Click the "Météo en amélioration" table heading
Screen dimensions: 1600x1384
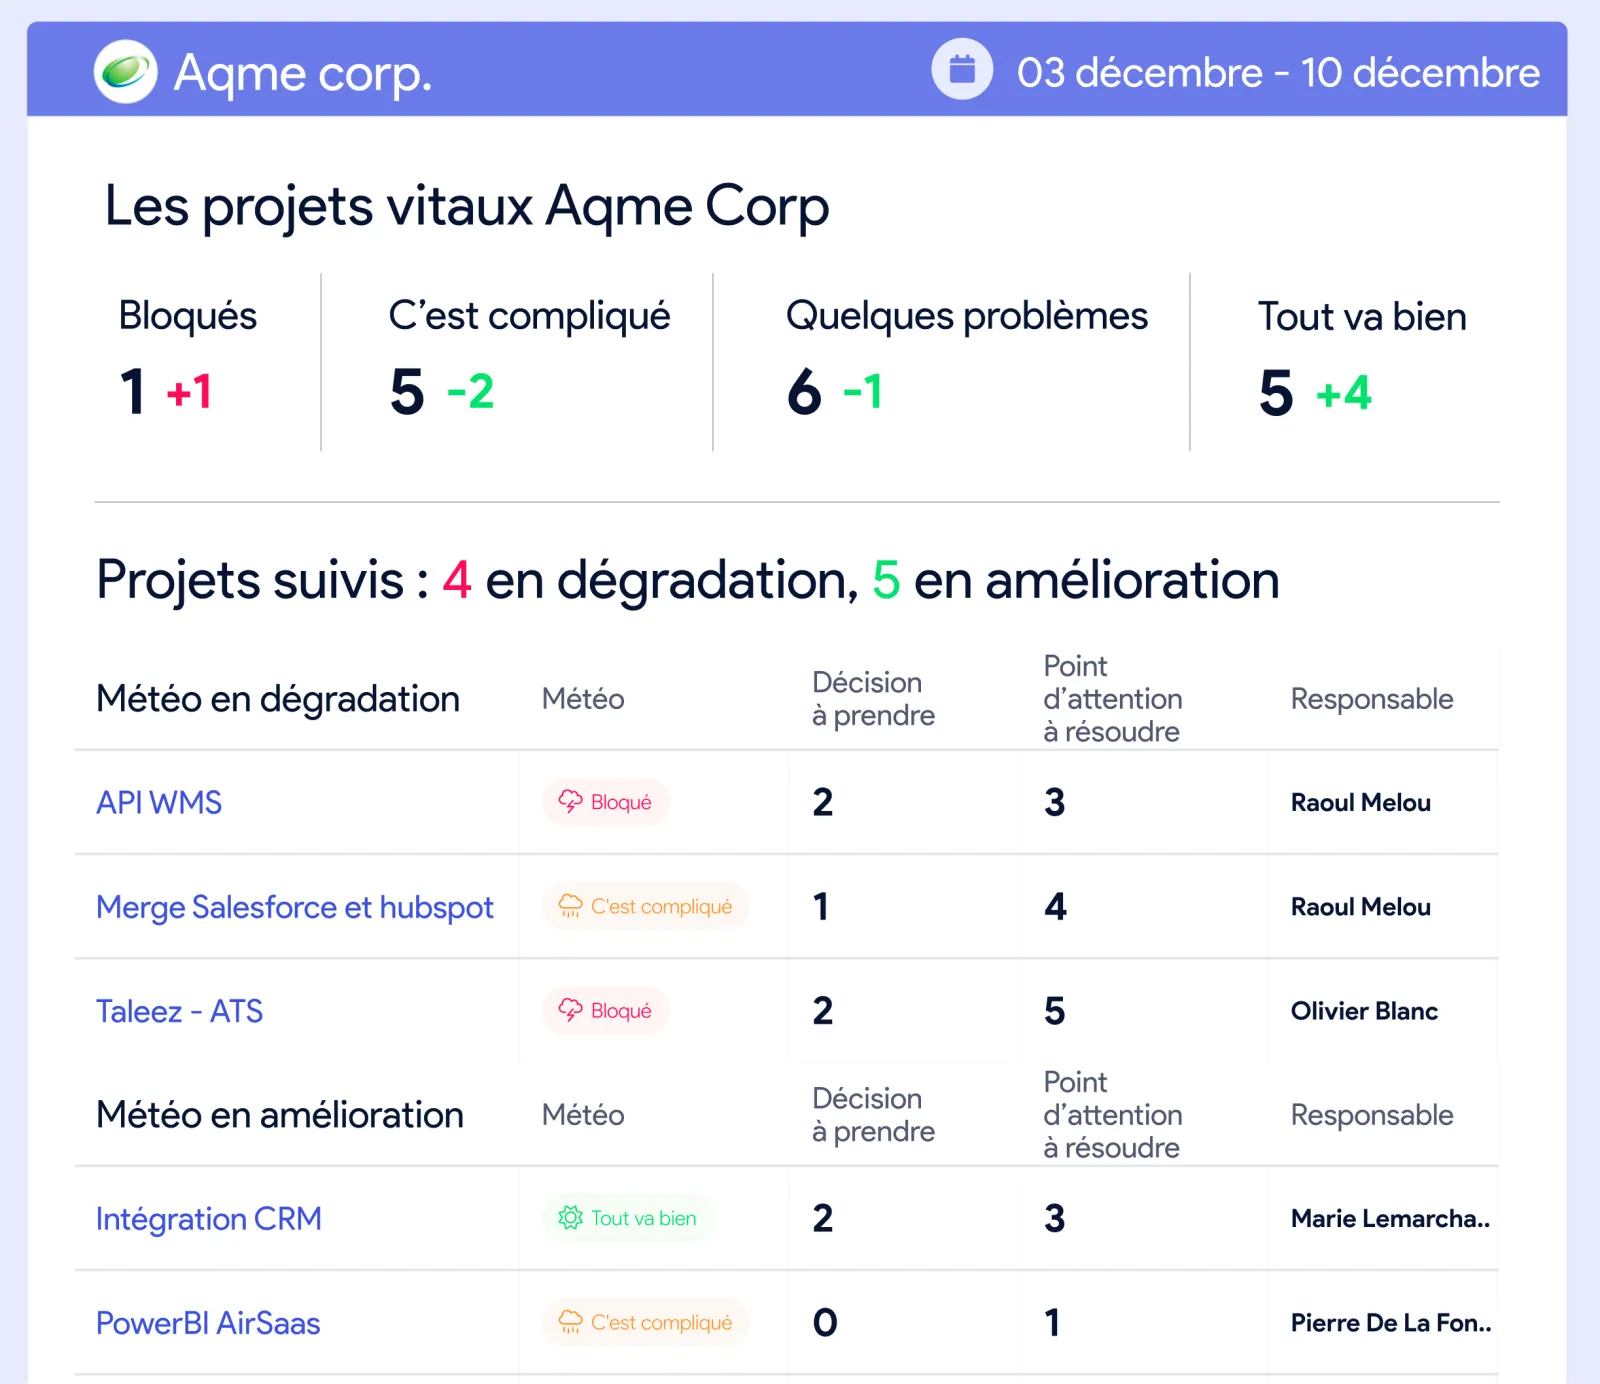pyautogui.click(x=280, y=1115)
